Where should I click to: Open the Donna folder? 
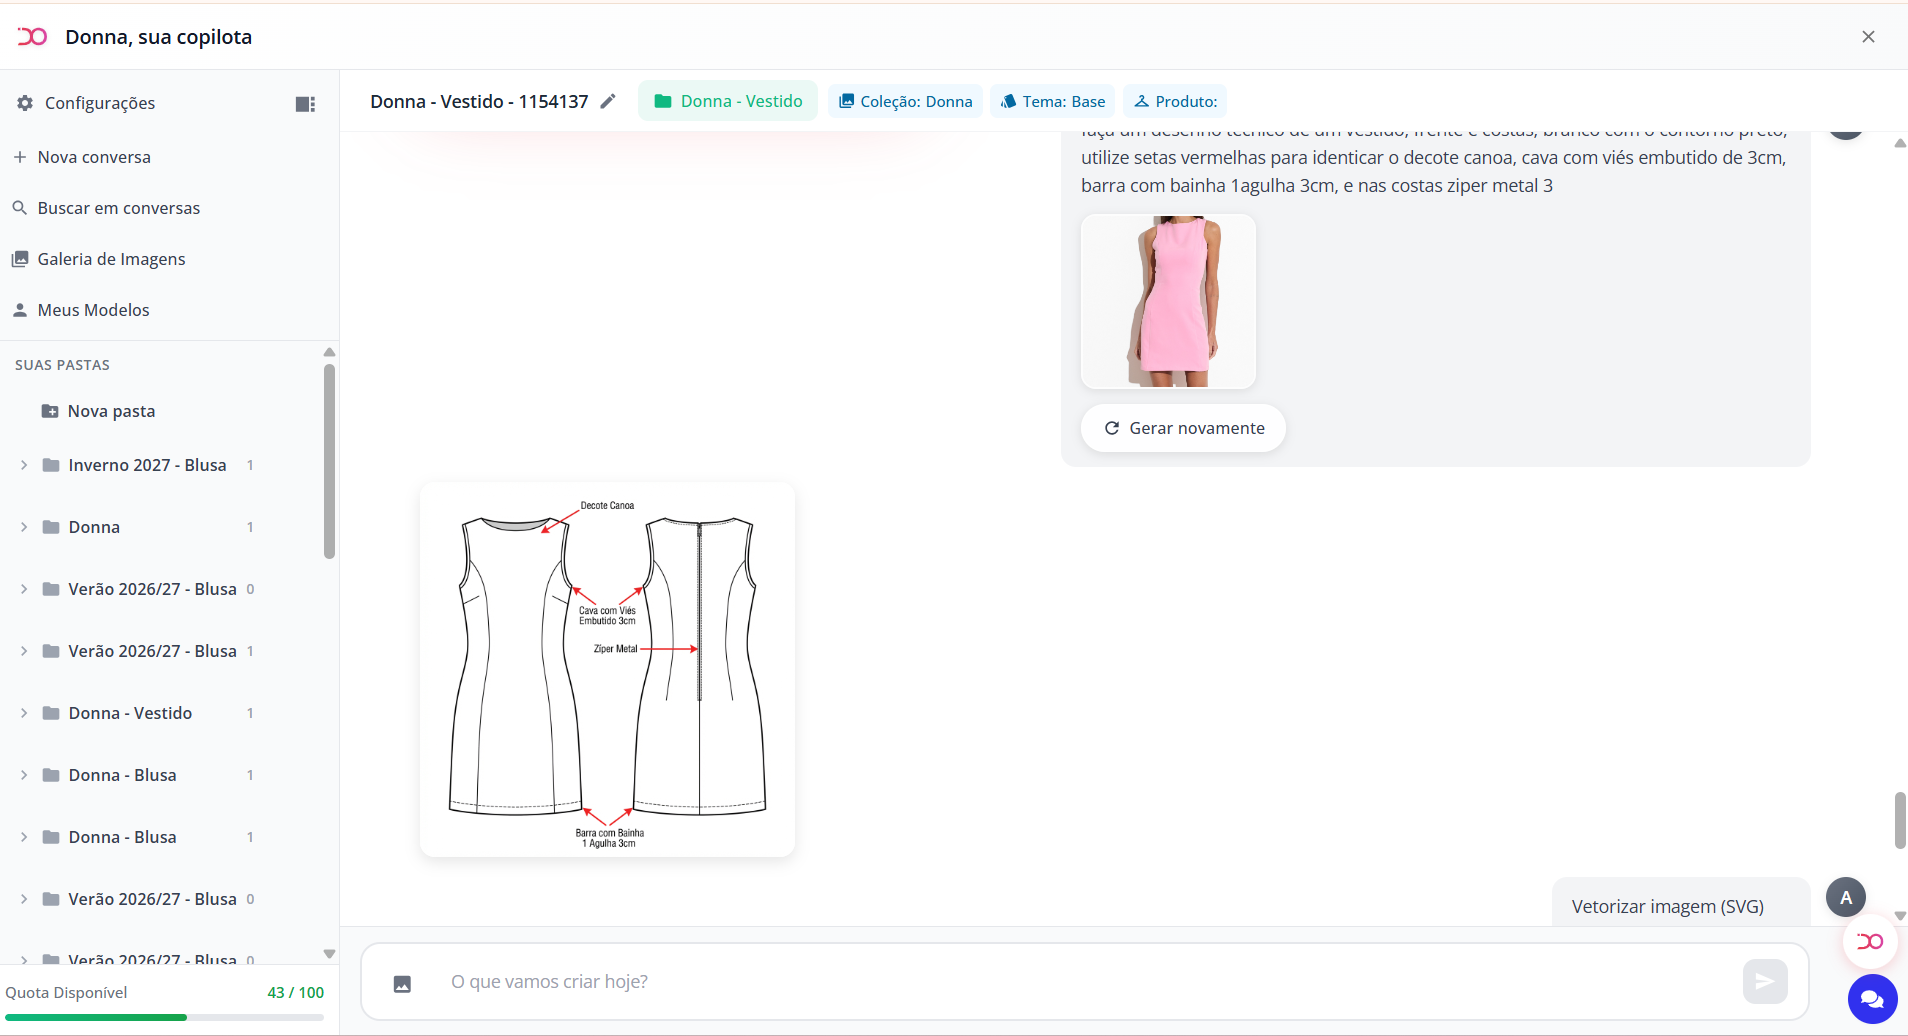94,527
